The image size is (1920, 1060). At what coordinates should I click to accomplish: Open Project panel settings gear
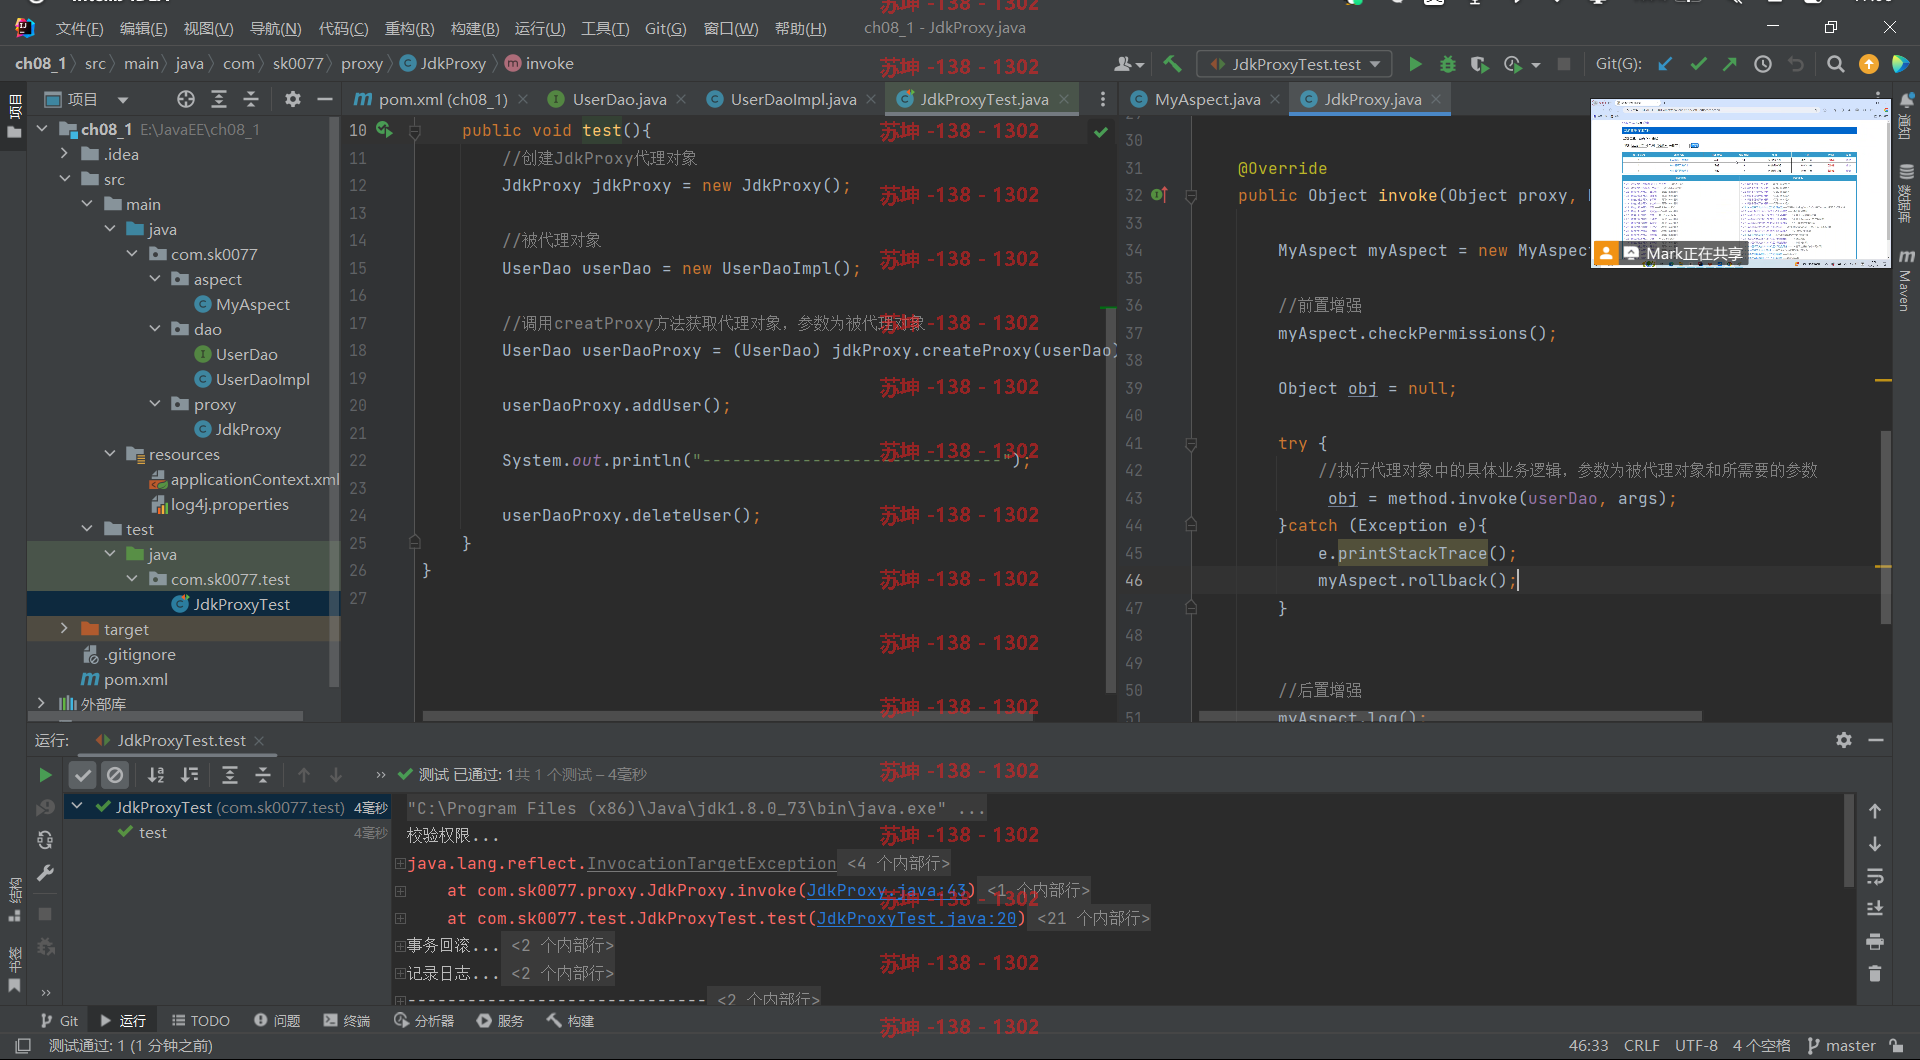coord(292,99)
